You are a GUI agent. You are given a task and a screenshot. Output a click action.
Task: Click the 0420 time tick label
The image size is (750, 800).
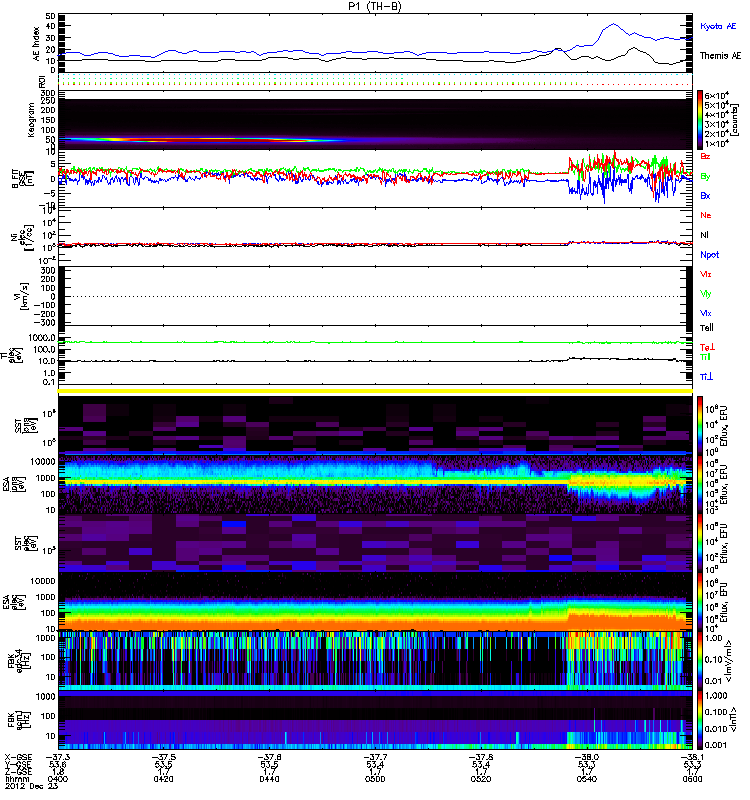click(163, 779)
